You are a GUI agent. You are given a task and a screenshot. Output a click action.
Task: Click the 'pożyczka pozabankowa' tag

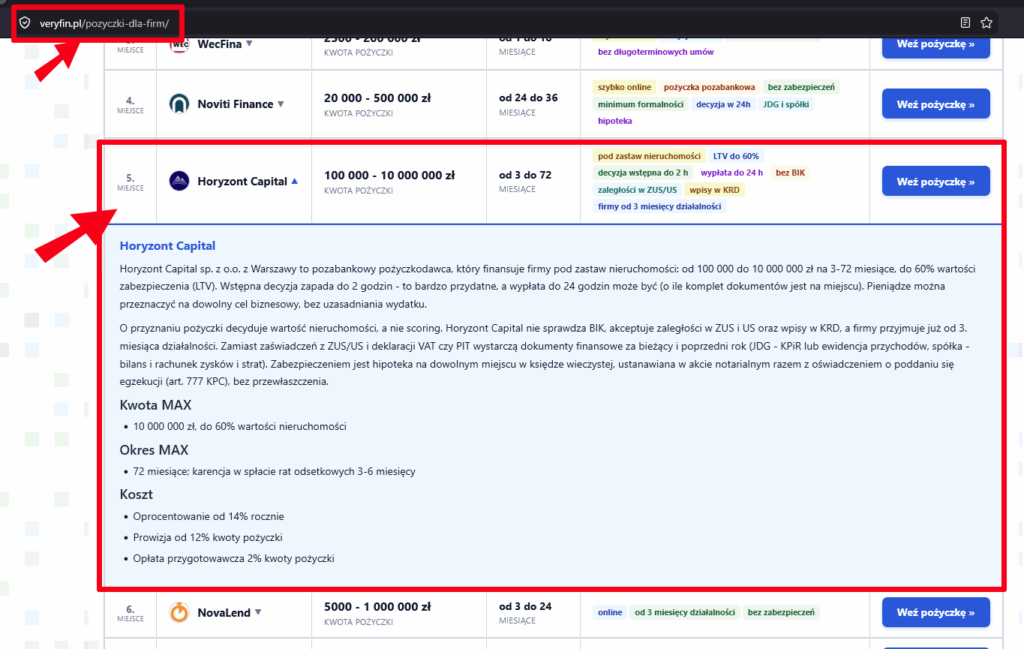pos(709,87)
